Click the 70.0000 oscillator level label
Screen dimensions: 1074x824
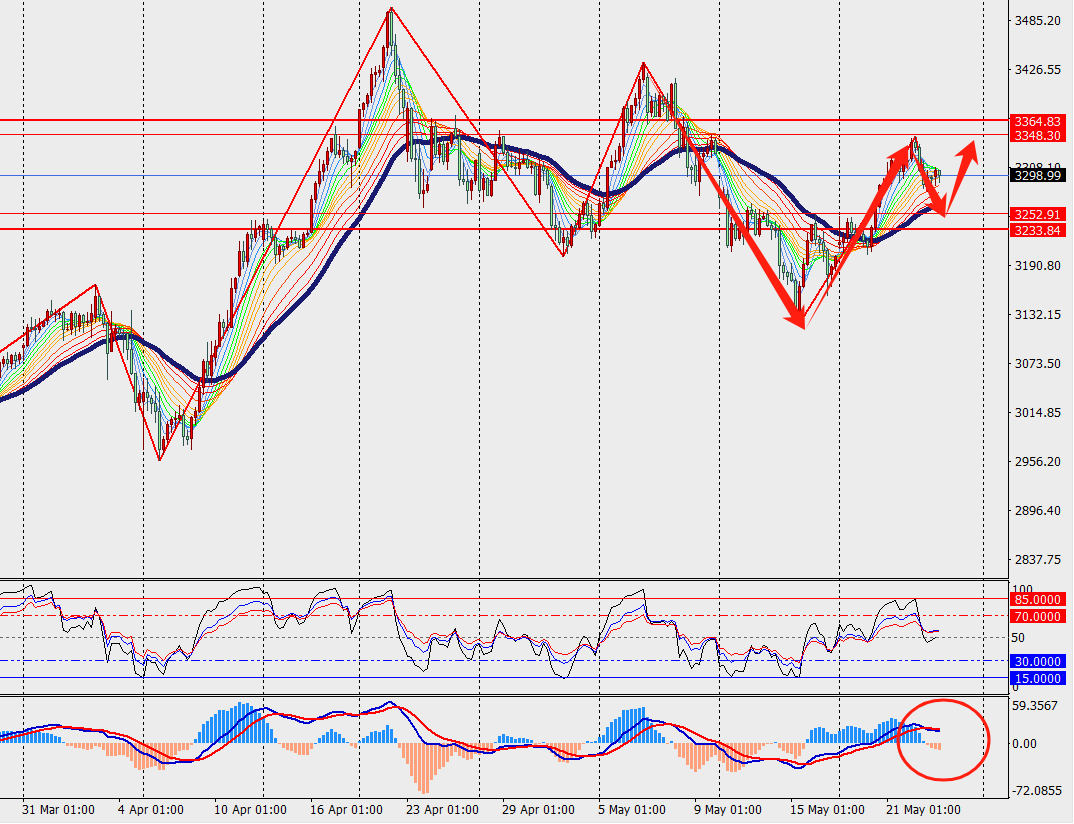1038,617
